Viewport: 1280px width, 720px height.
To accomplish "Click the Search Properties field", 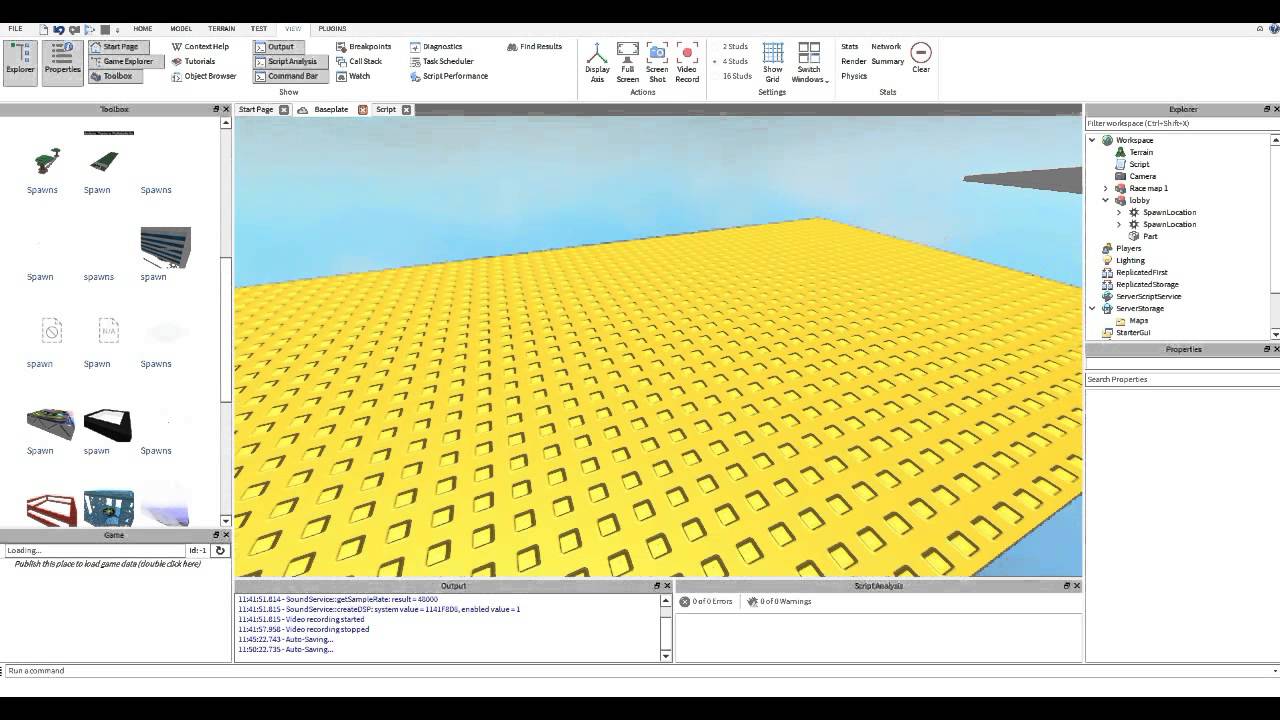I will pyautogui.click(x=1182, y=379).
